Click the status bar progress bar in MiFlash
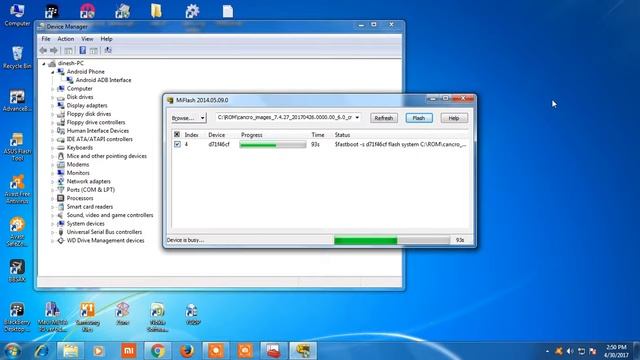 point(392,240)
